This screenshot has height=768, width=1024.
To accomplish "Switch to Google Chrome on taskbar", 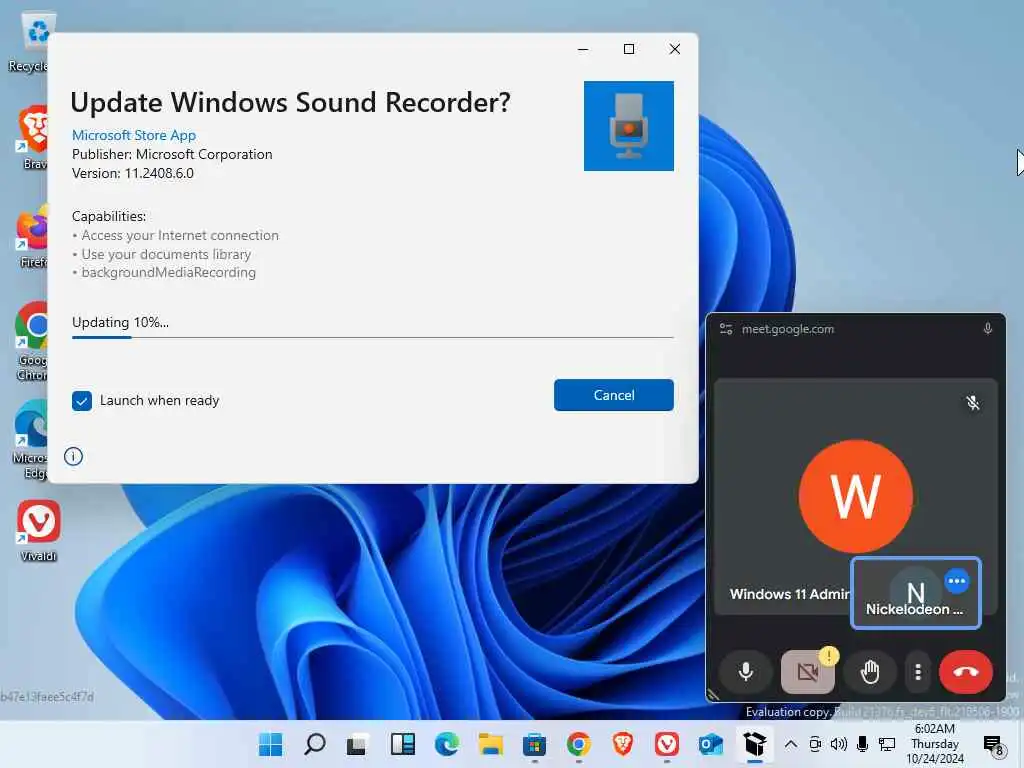I will [x=579, y=744].
